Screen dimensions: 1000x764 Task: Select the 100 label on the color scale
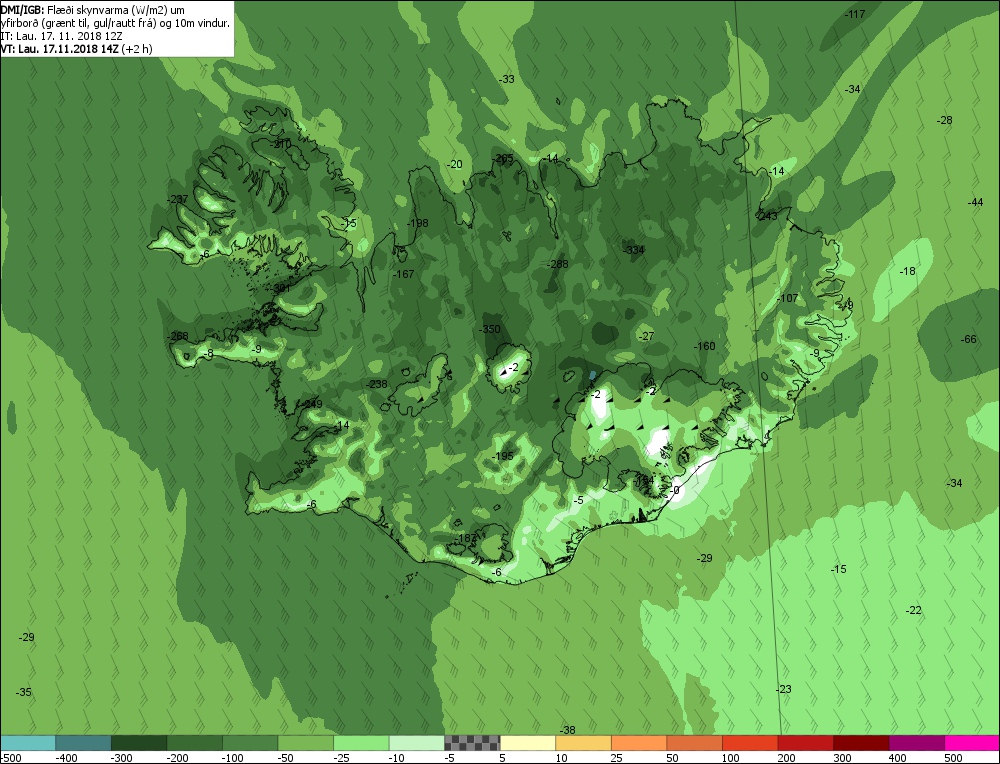730,758
